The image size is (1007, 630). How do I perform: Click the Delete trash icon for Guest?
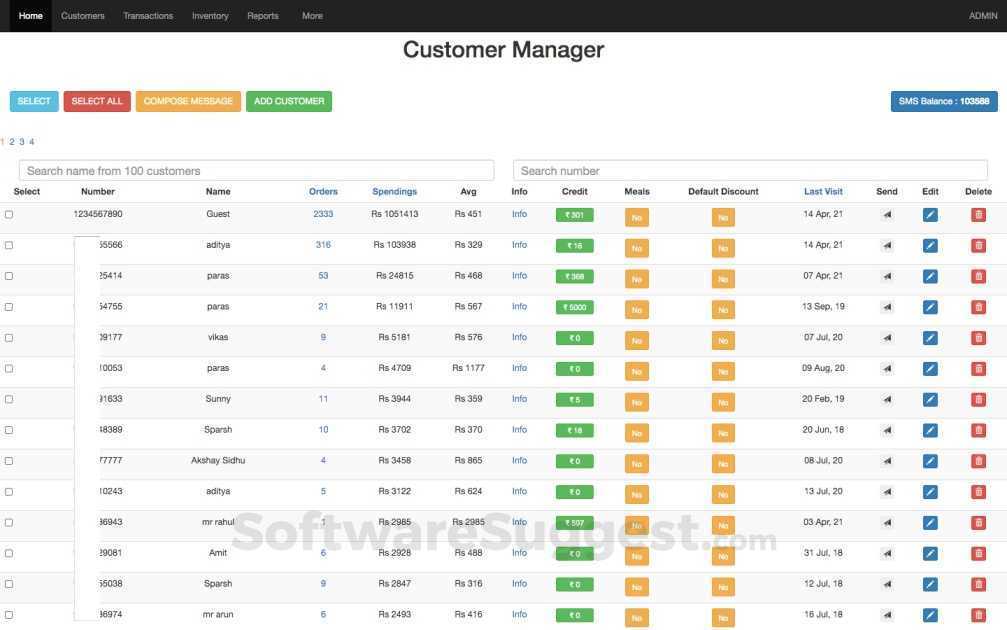point(977,212)
